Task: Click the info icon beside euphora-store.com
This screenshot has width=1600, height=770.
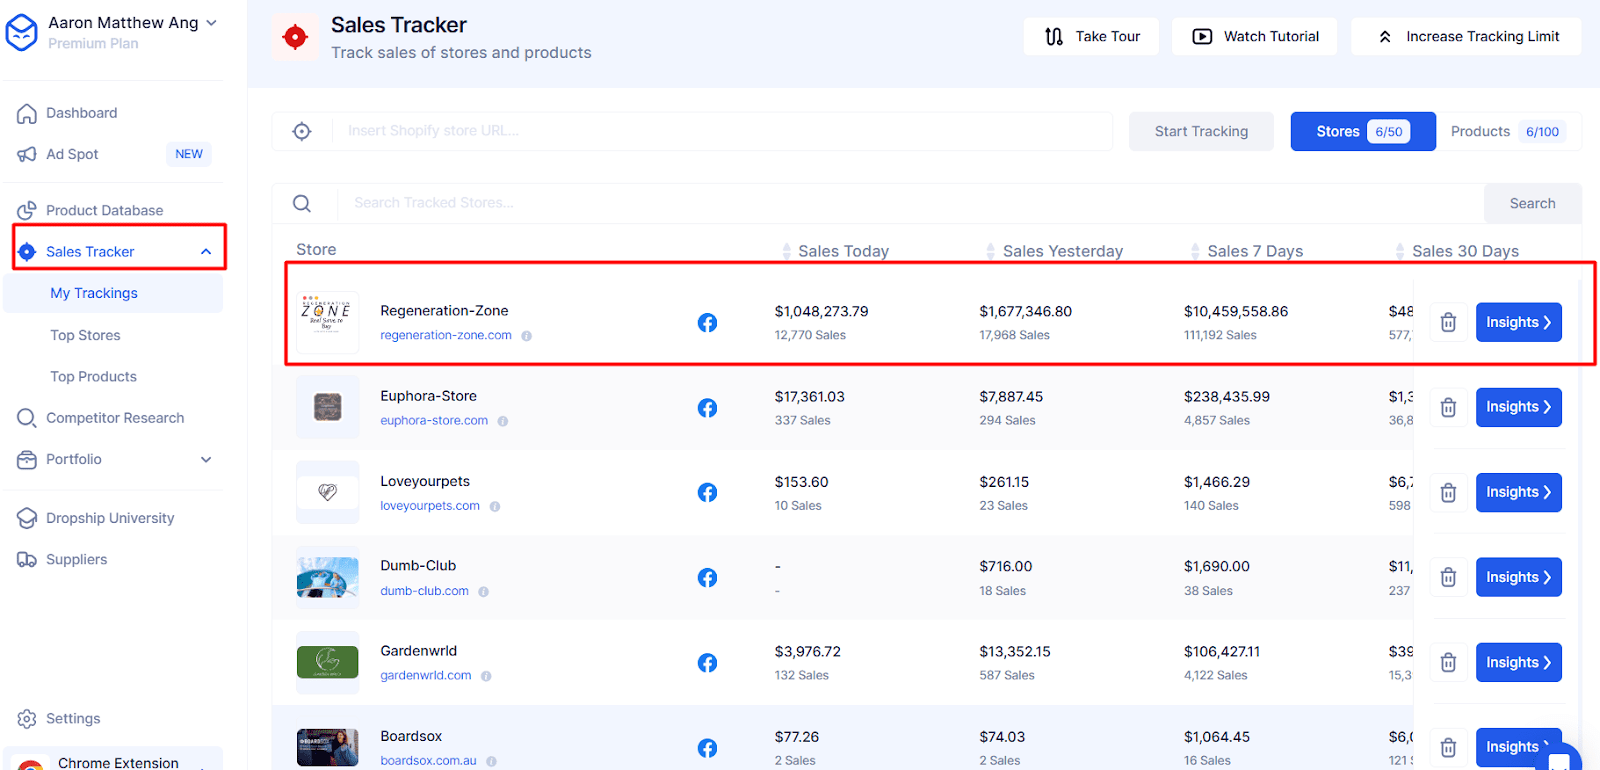Action: pos(503,421)
